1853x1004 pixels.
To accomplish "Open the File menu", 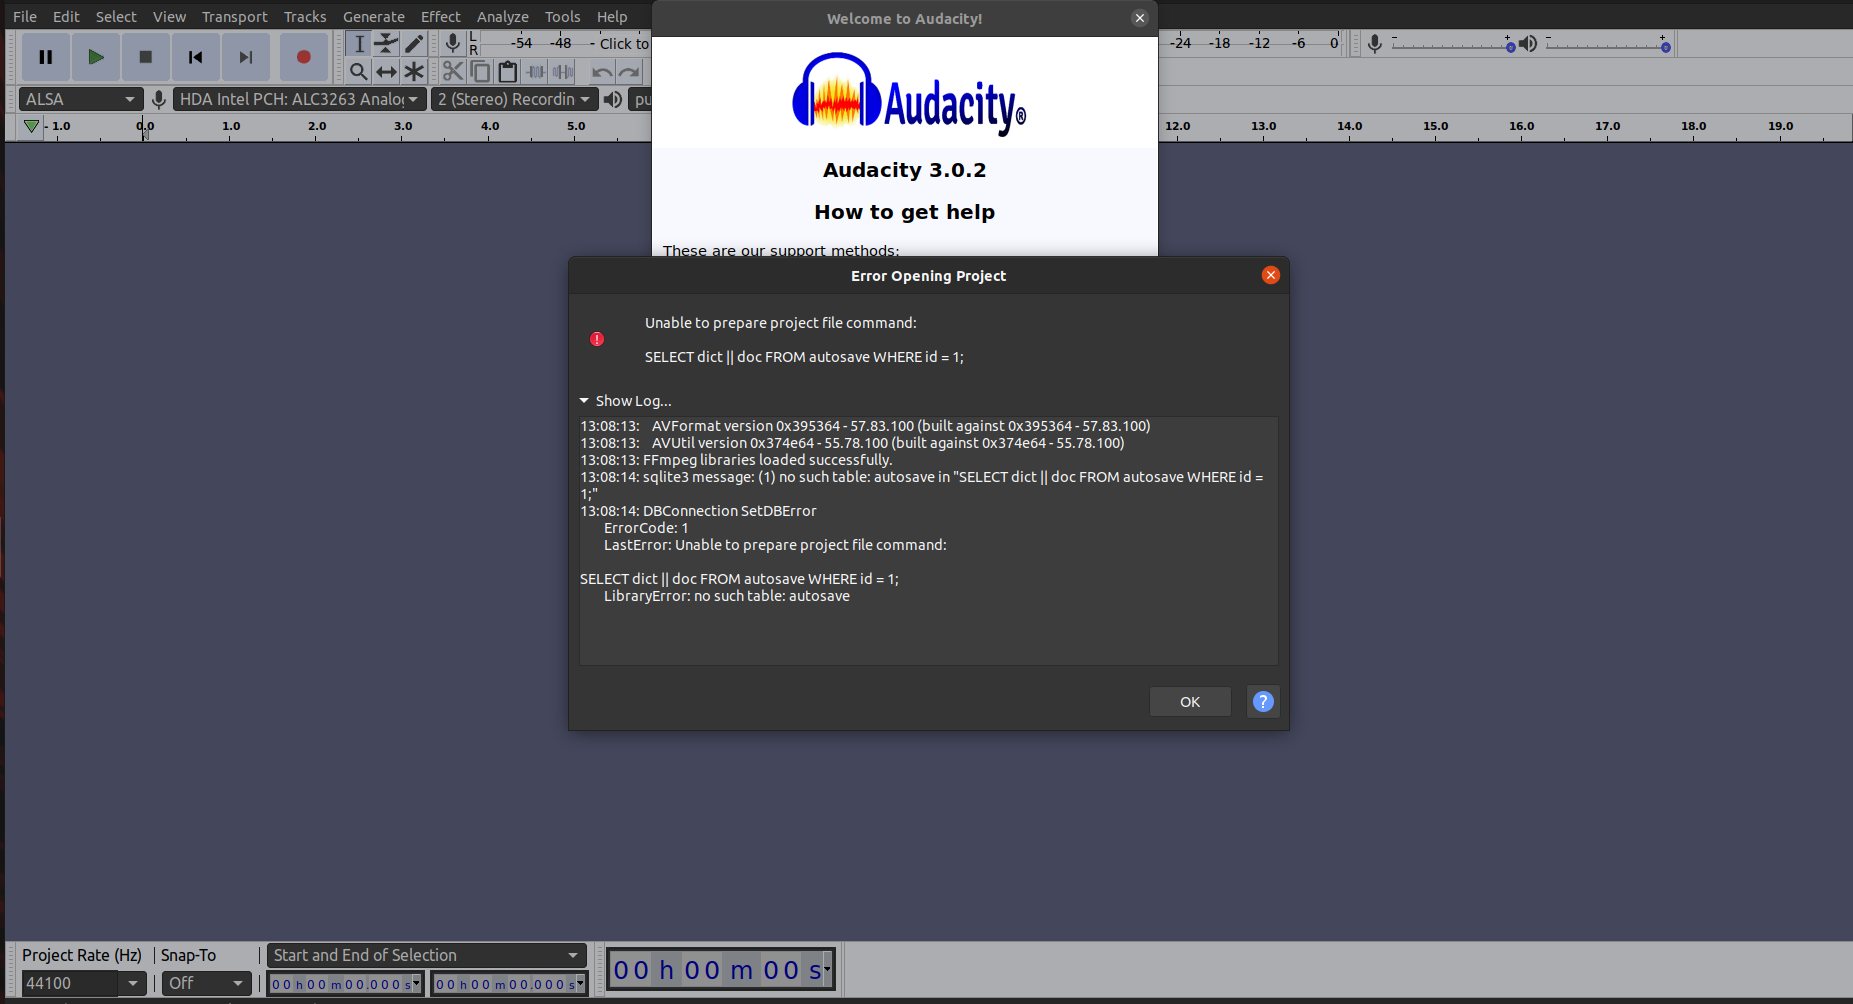I will click(25, 17).
